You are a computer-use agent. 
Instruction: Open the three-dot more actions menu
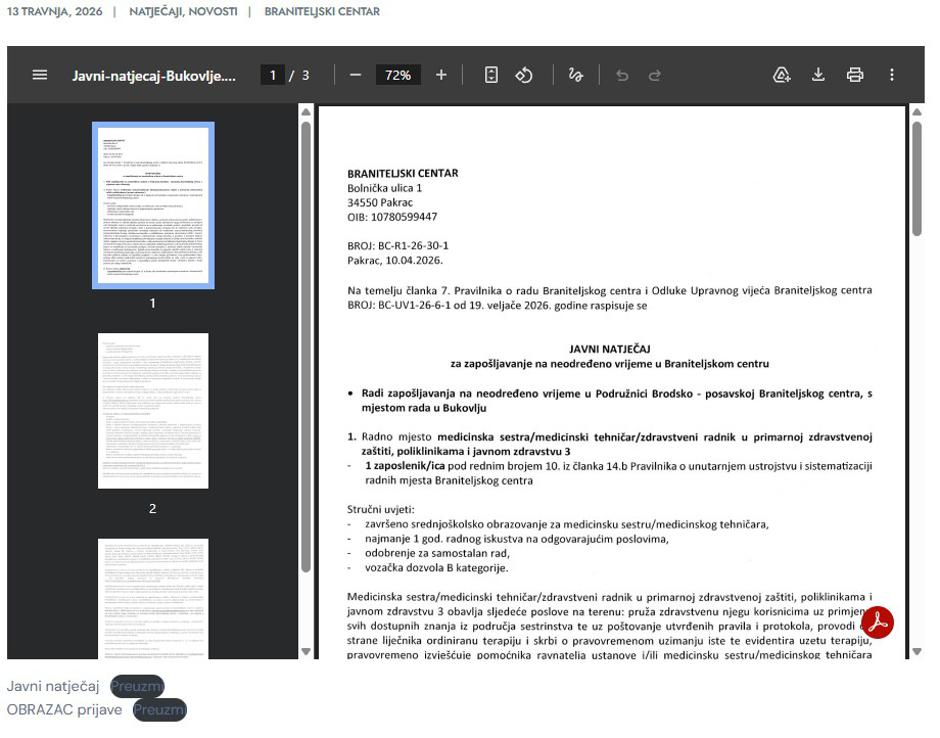(x=892, y=75)
